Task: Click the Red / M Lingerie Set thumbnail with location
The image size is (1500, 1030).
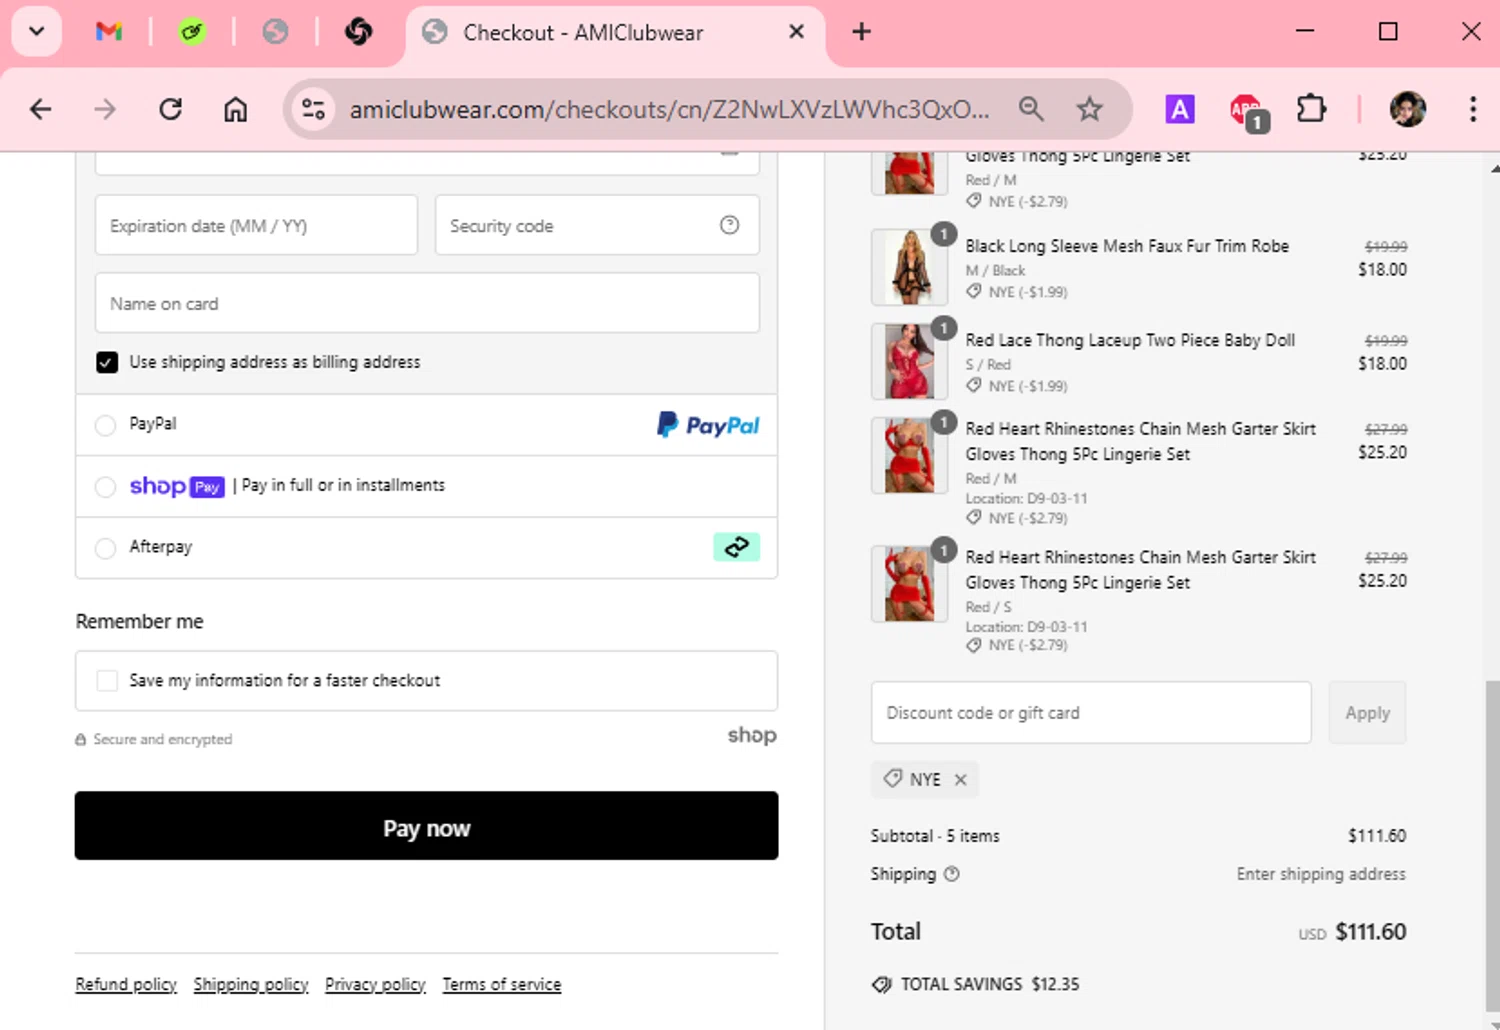Action: (x=909, y=456)
